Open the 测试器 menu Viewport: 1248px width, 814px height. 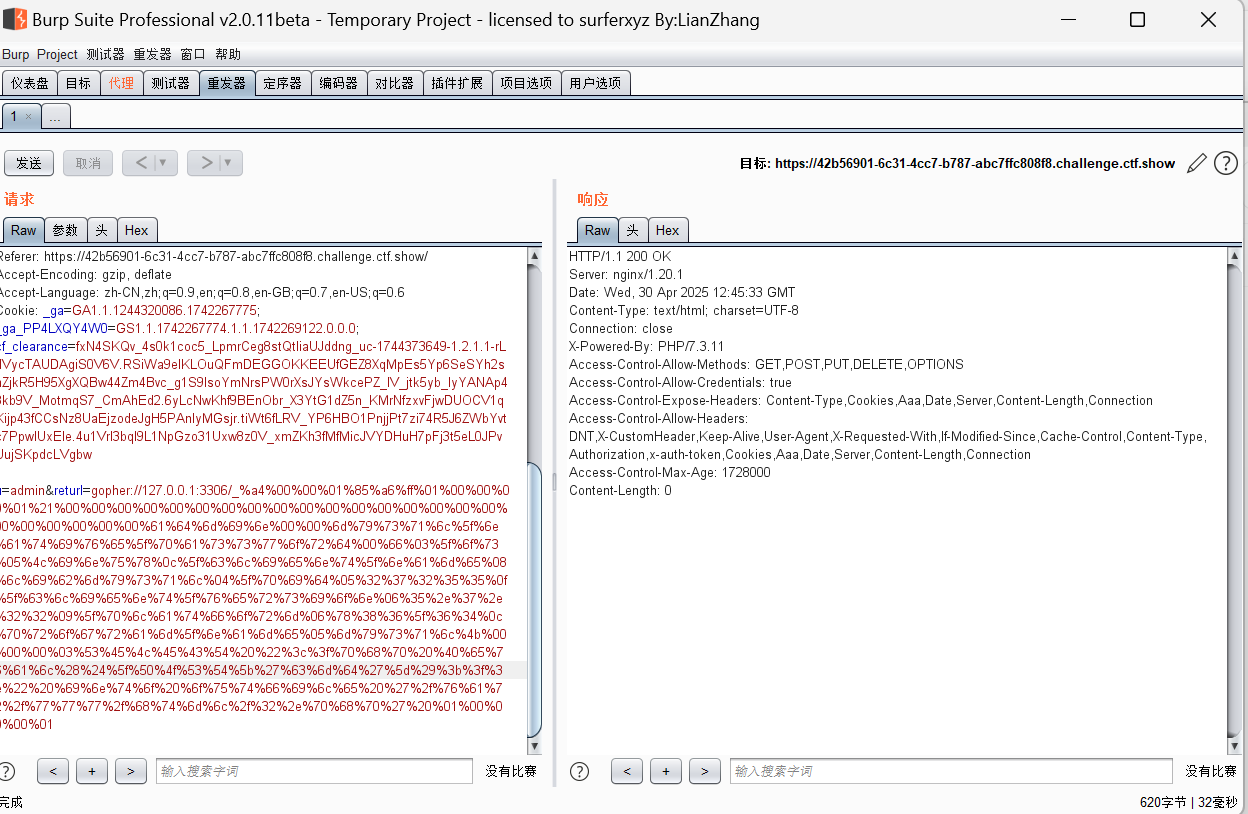point(106,54)
